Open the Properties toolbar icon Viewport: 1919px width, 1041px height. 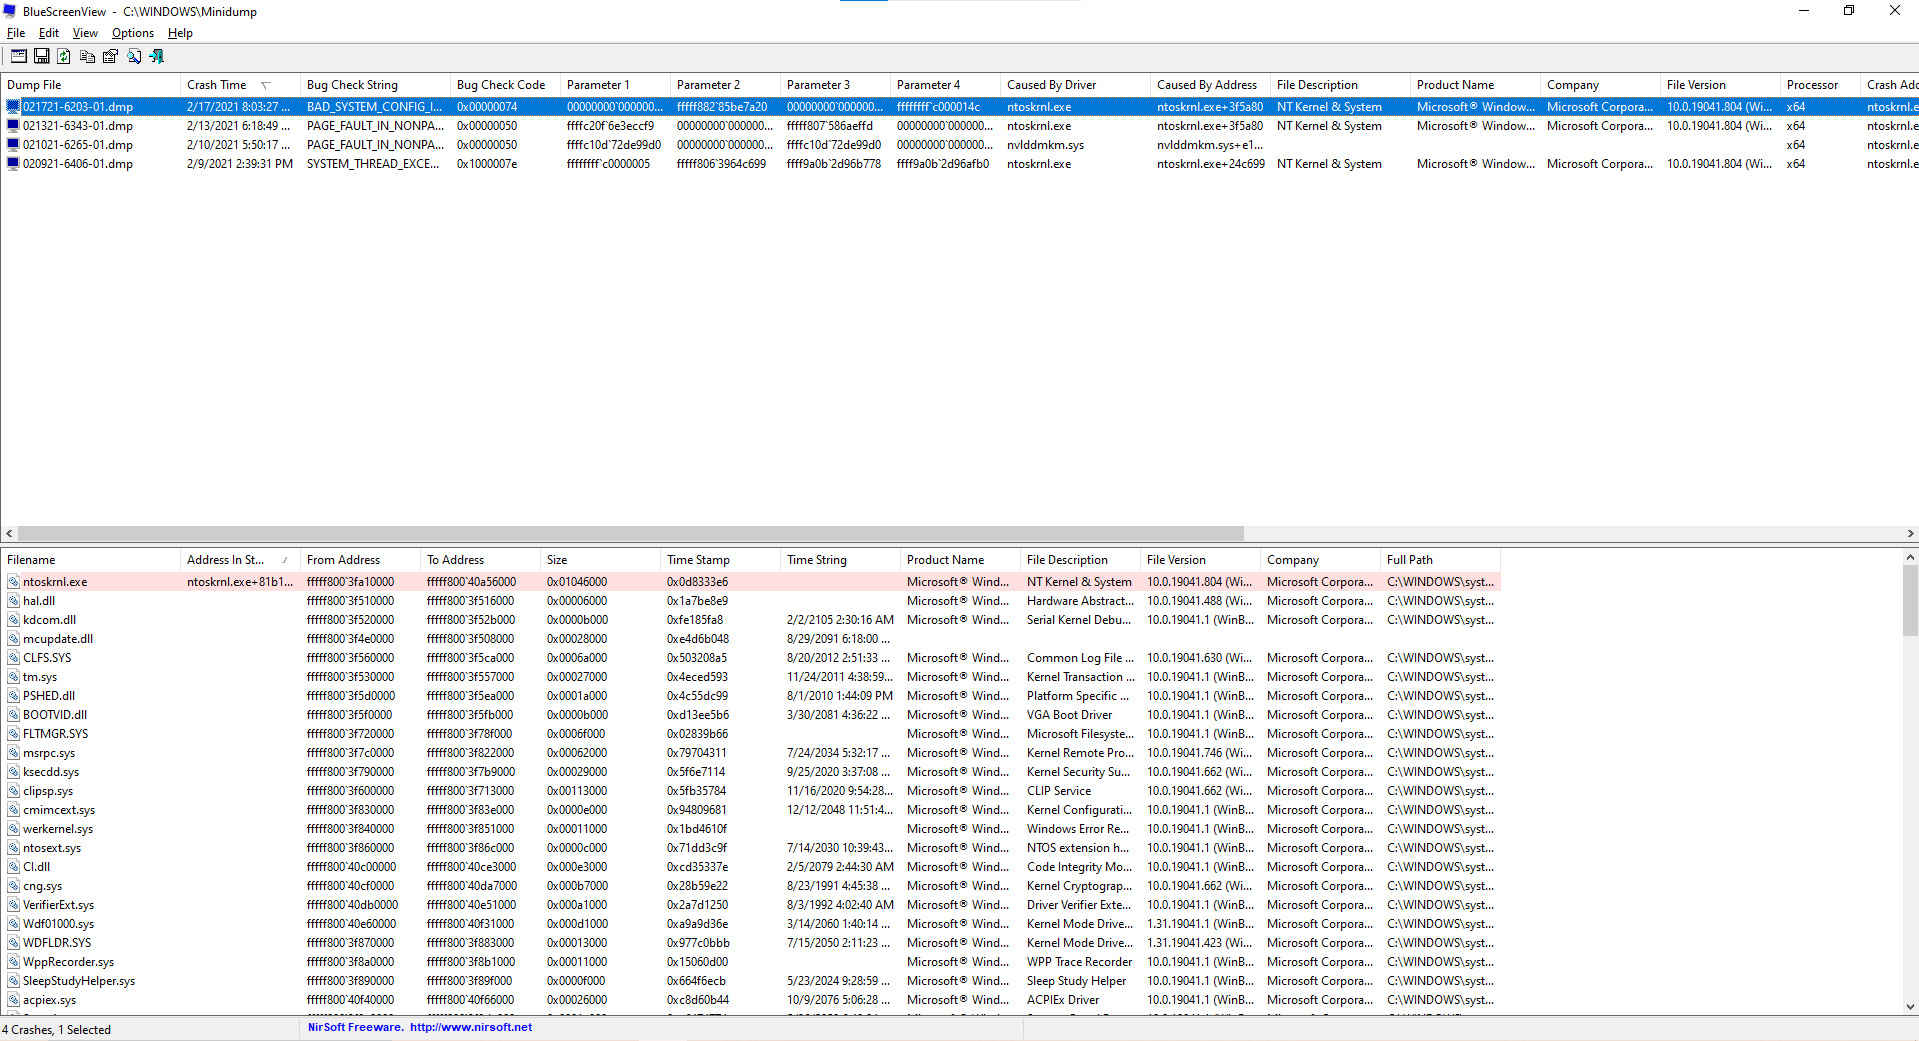[110, 57]
